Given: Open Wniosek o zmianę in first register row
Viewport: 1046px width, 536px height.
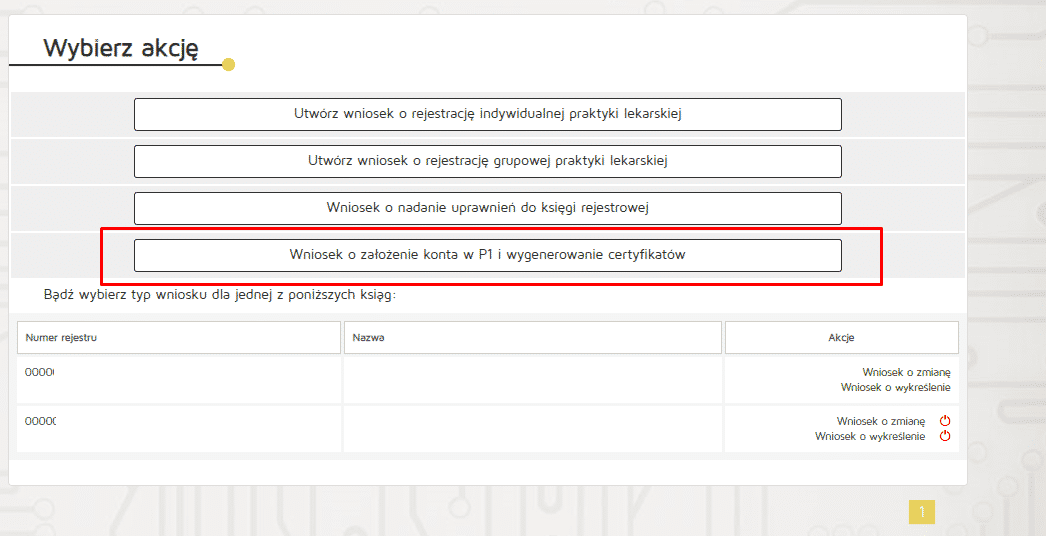Looking at the screenshot, I should pyautogui.click(x=906, y=372).
